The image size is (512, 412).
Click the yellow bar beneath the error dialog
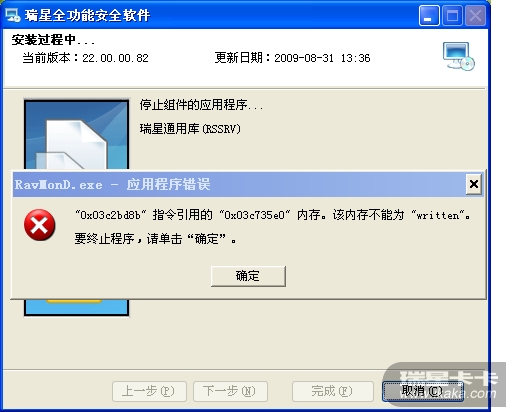coord(74,301)
